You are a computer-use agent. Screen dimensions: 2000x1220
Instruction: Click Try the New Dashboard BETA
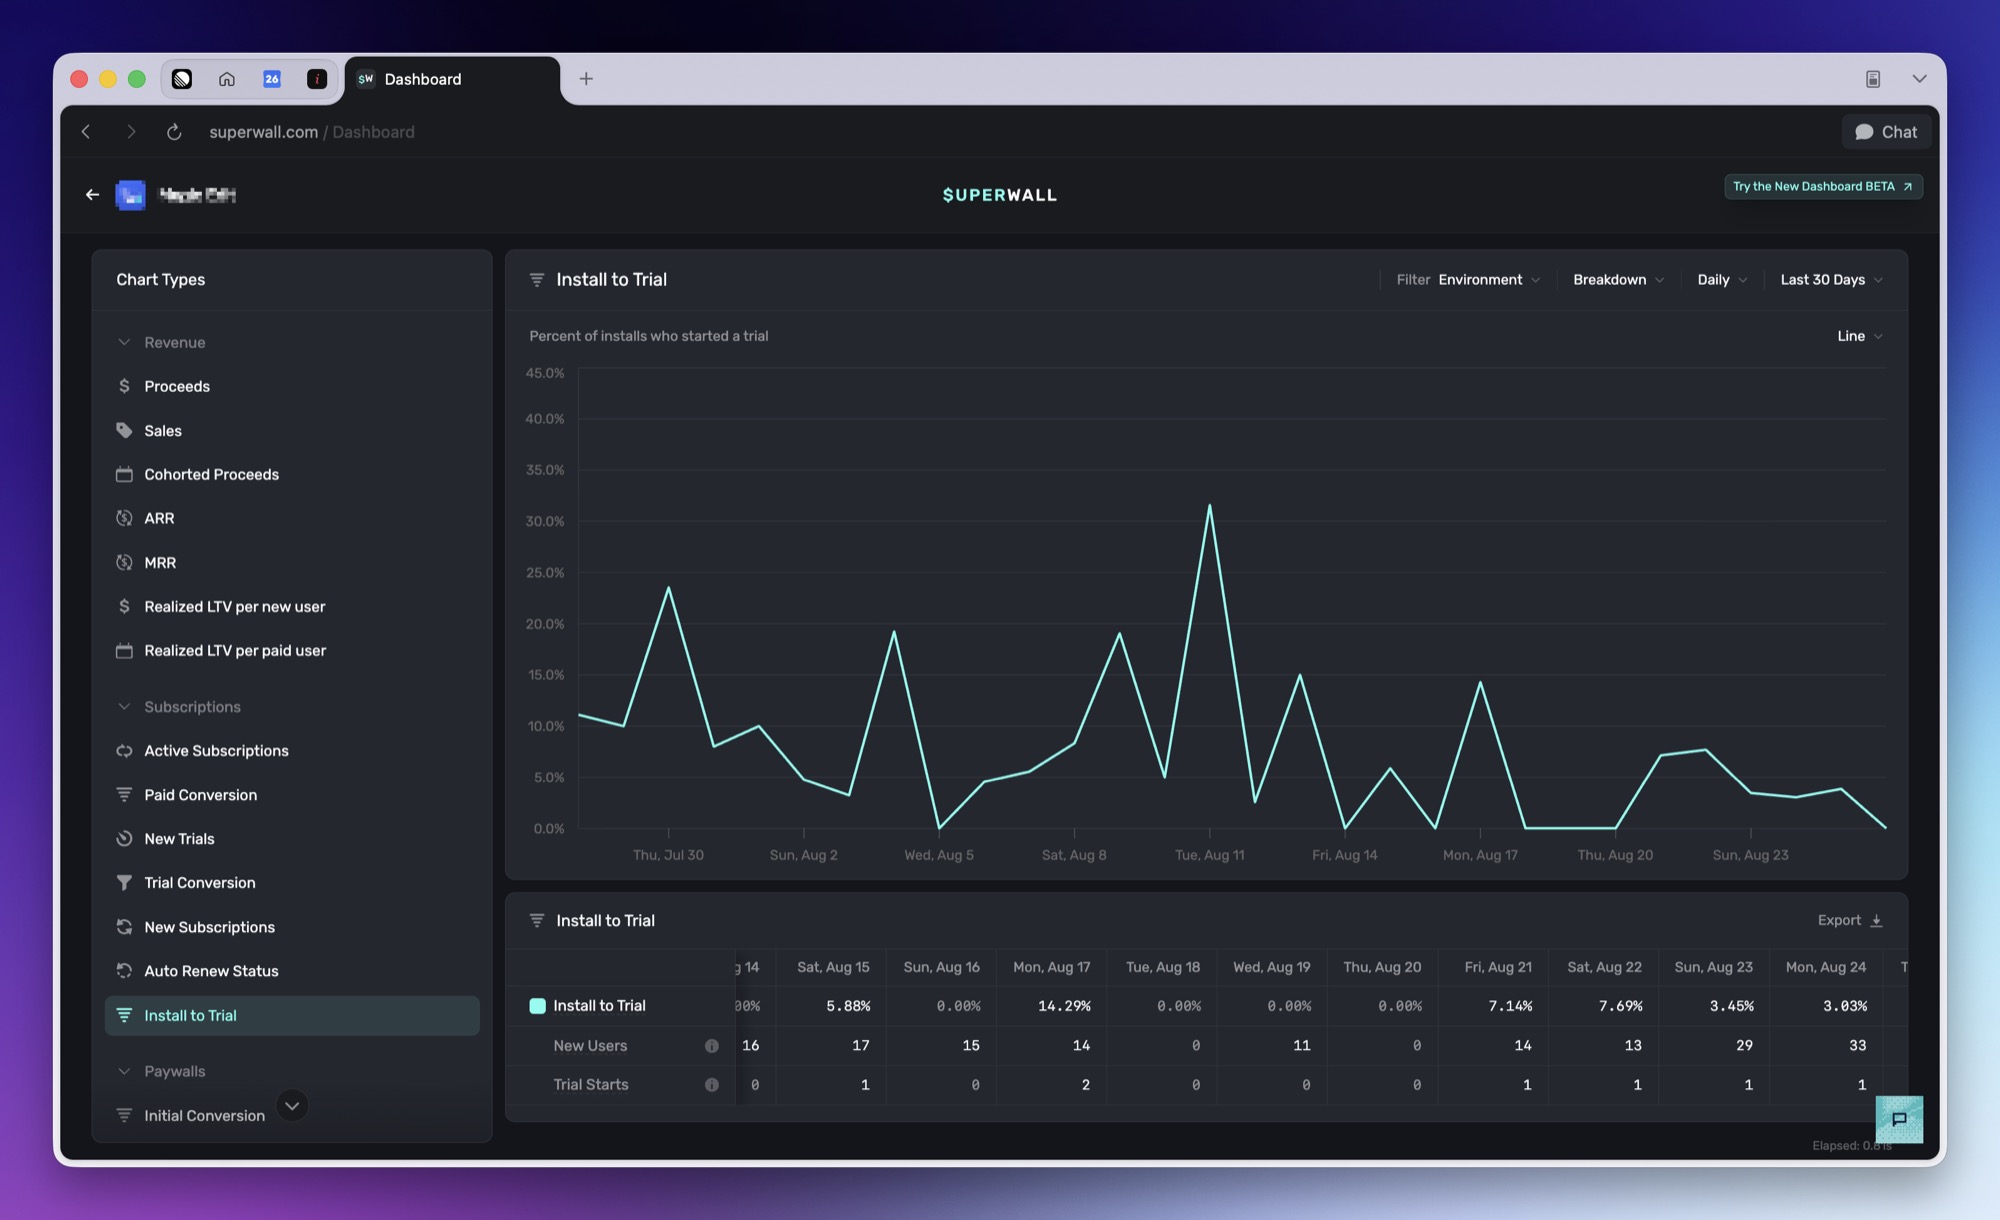click(x=1823, y=187)
